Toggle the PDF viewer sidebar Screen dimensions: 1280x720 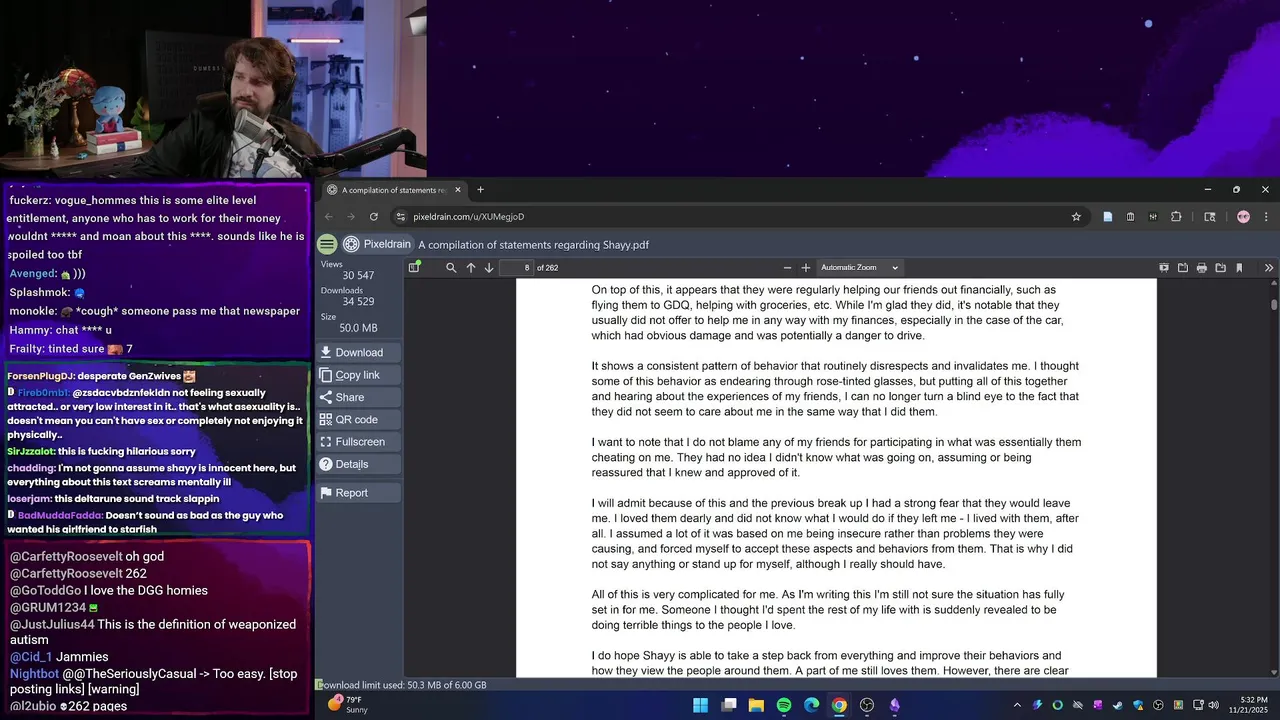414,267
